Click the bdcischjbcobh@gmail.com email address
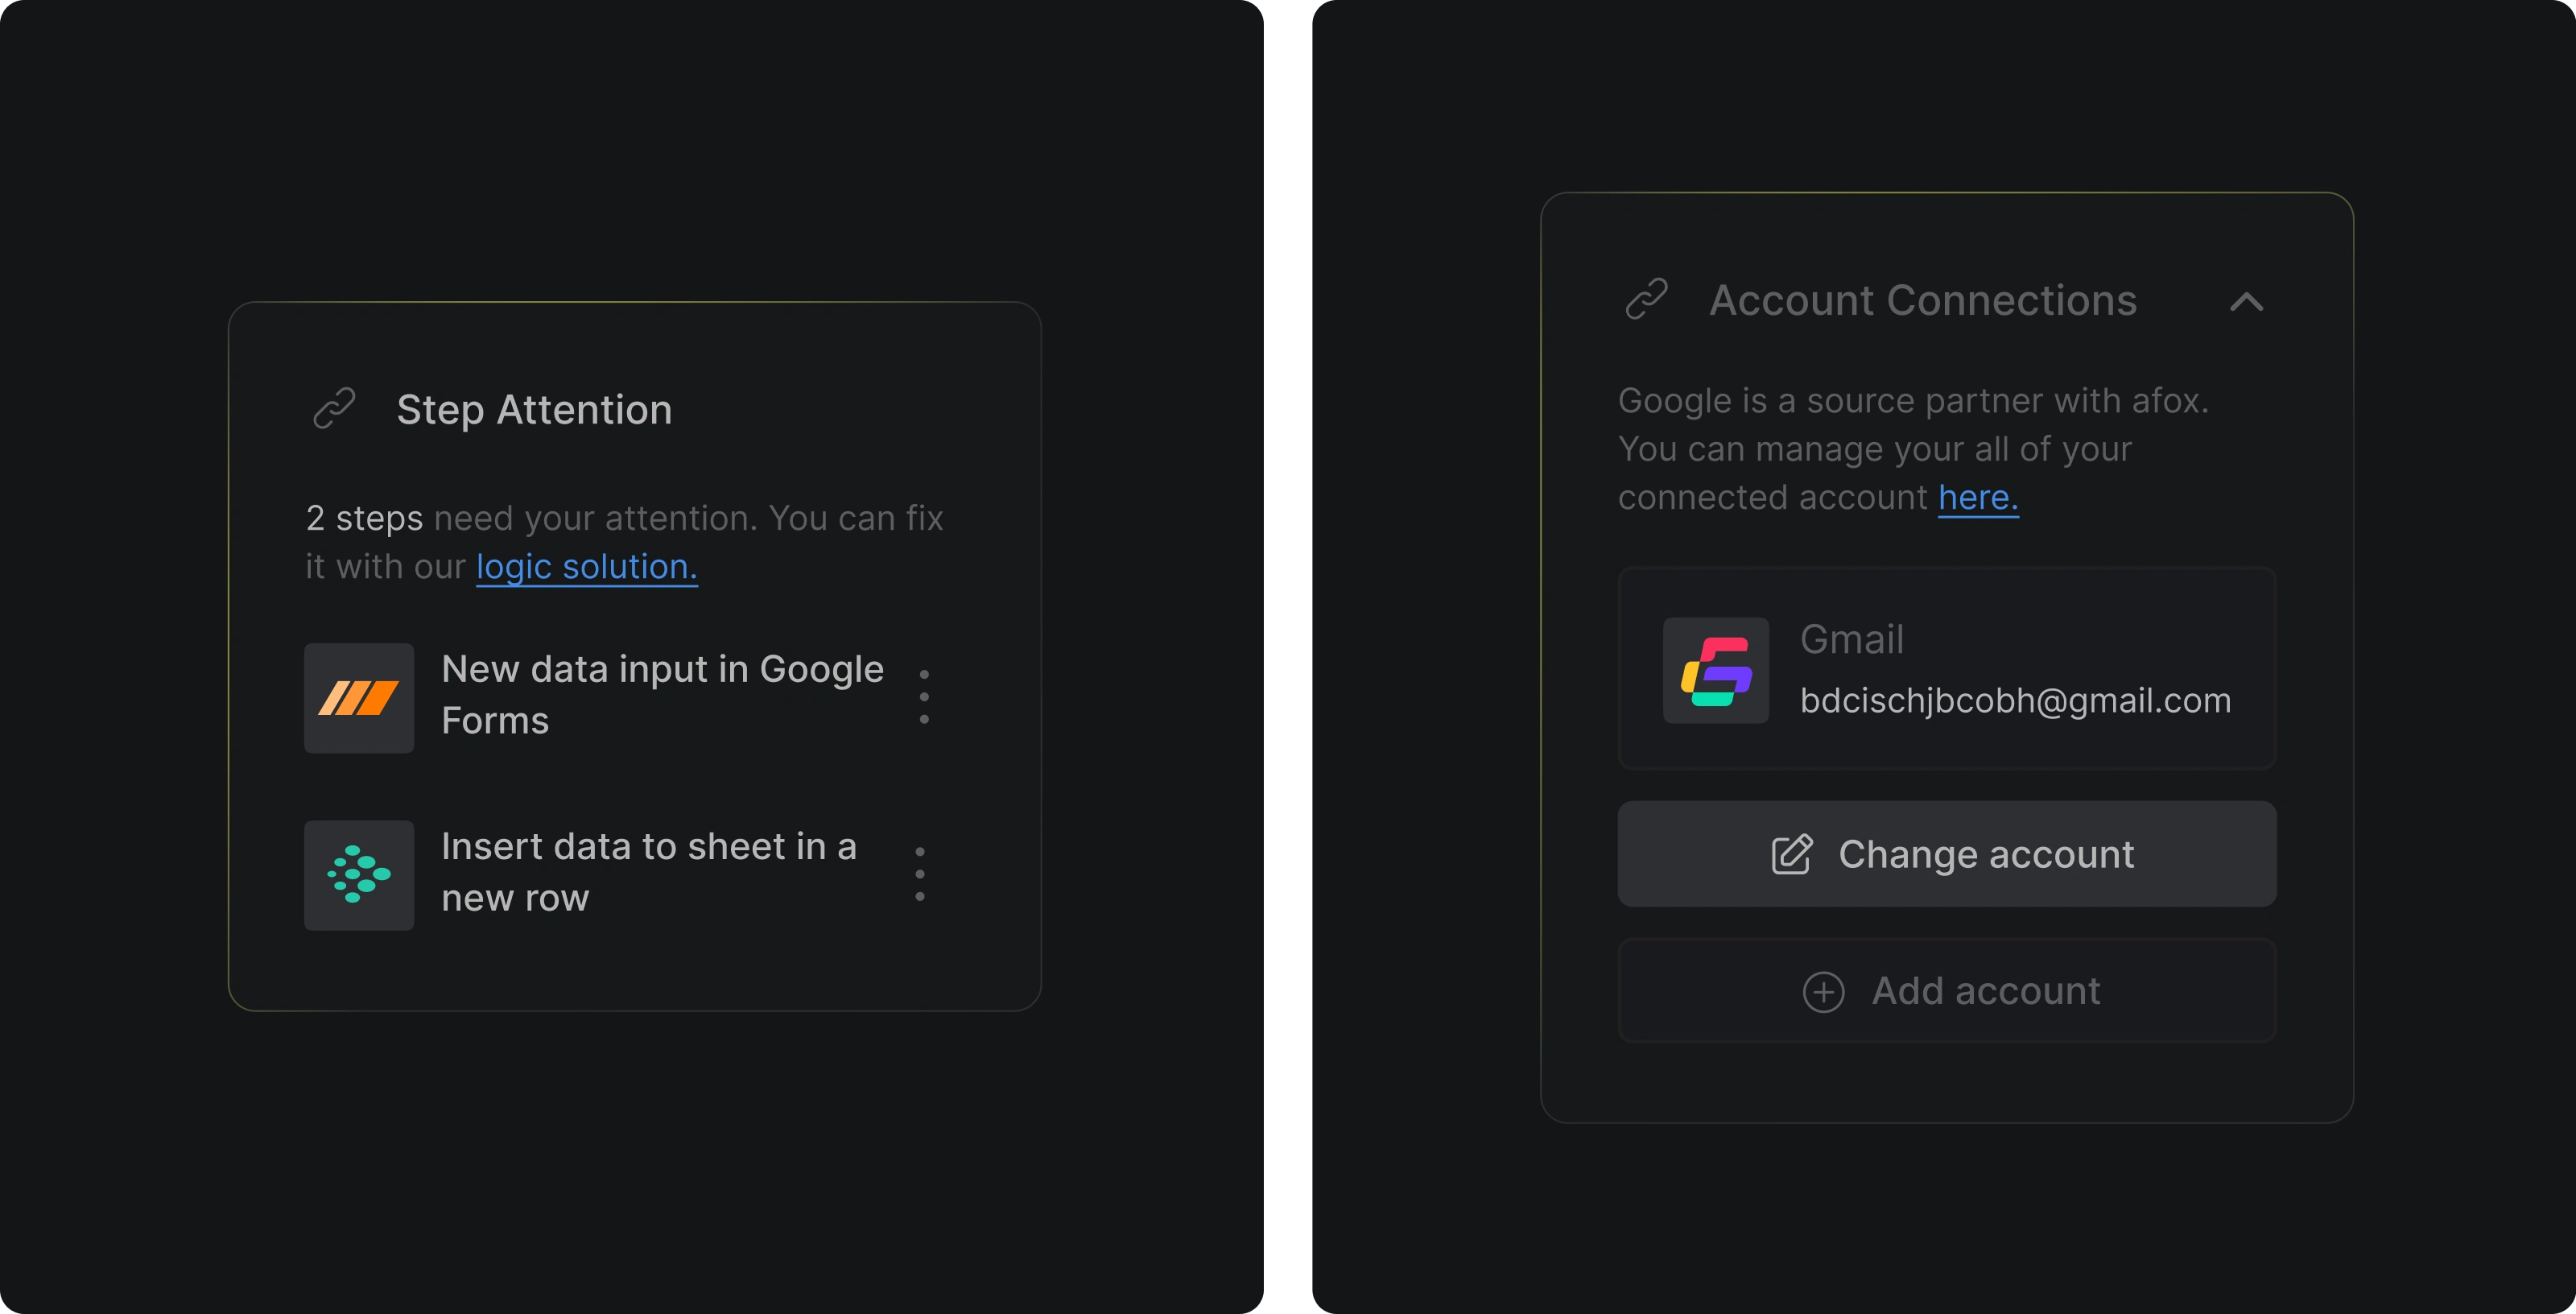Viewport: 2576px width, 1314px height. (2015, 700)
